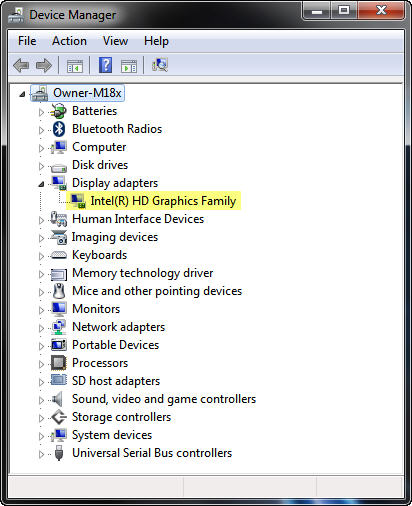Click the Portable Devices icon
This screenshot has height=506, width=412.
59,345
